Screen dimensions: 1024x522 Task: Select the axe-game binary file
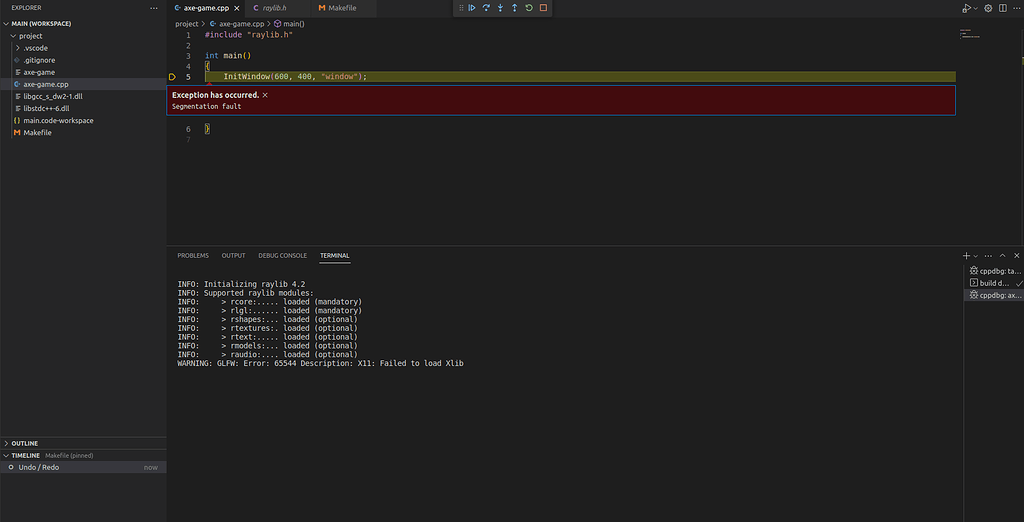click(x=39, y=72)
